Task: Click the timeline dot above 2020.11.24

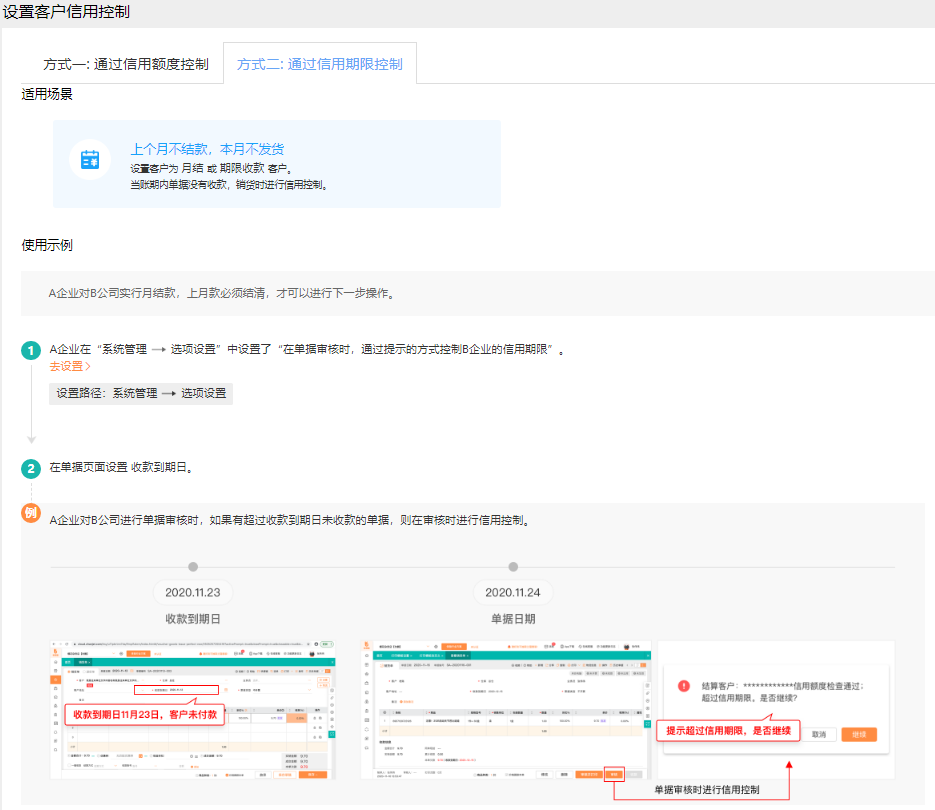Action: point(513,567)
